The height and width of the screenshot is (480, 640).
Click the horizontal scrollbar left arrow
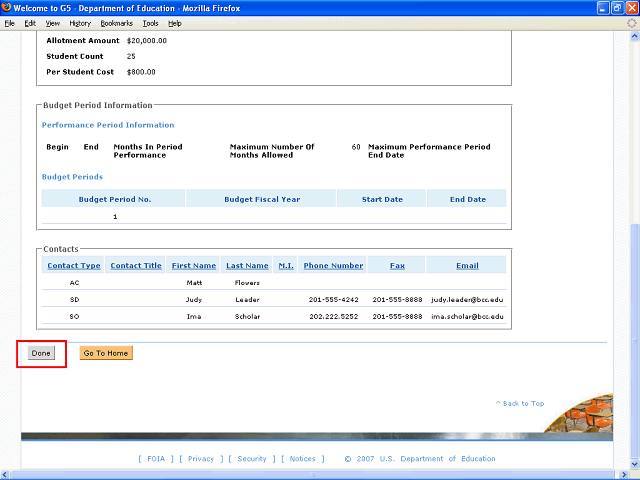pos(5,474)
